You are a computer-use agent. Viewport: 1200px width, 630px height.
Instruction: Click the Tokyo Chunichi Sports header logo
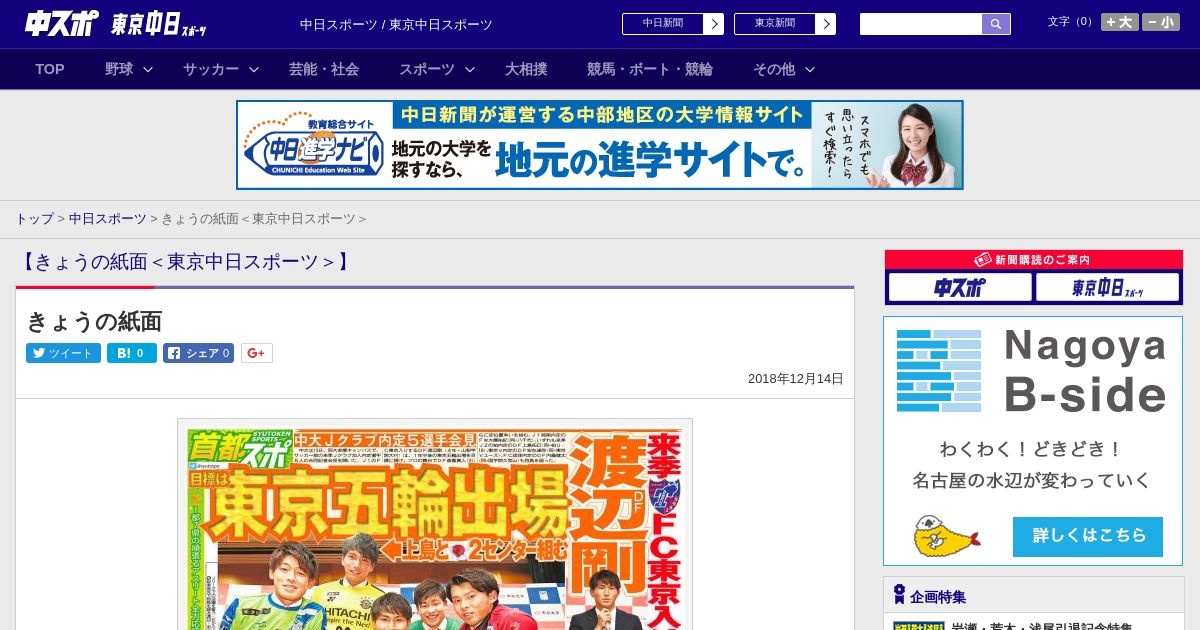tap(159, 24)
